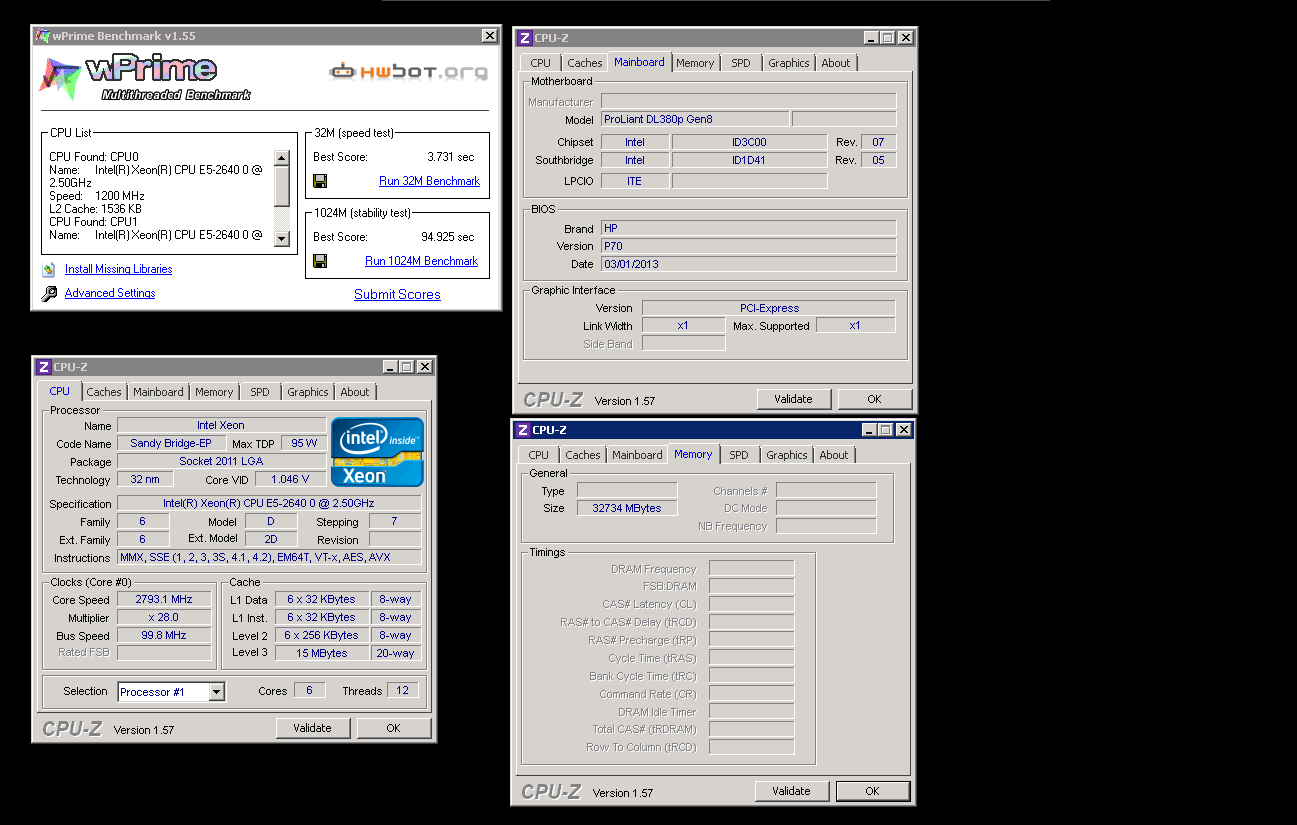
Task: Run the 1024M Benchmark
Action: click(x=421, y=261)
